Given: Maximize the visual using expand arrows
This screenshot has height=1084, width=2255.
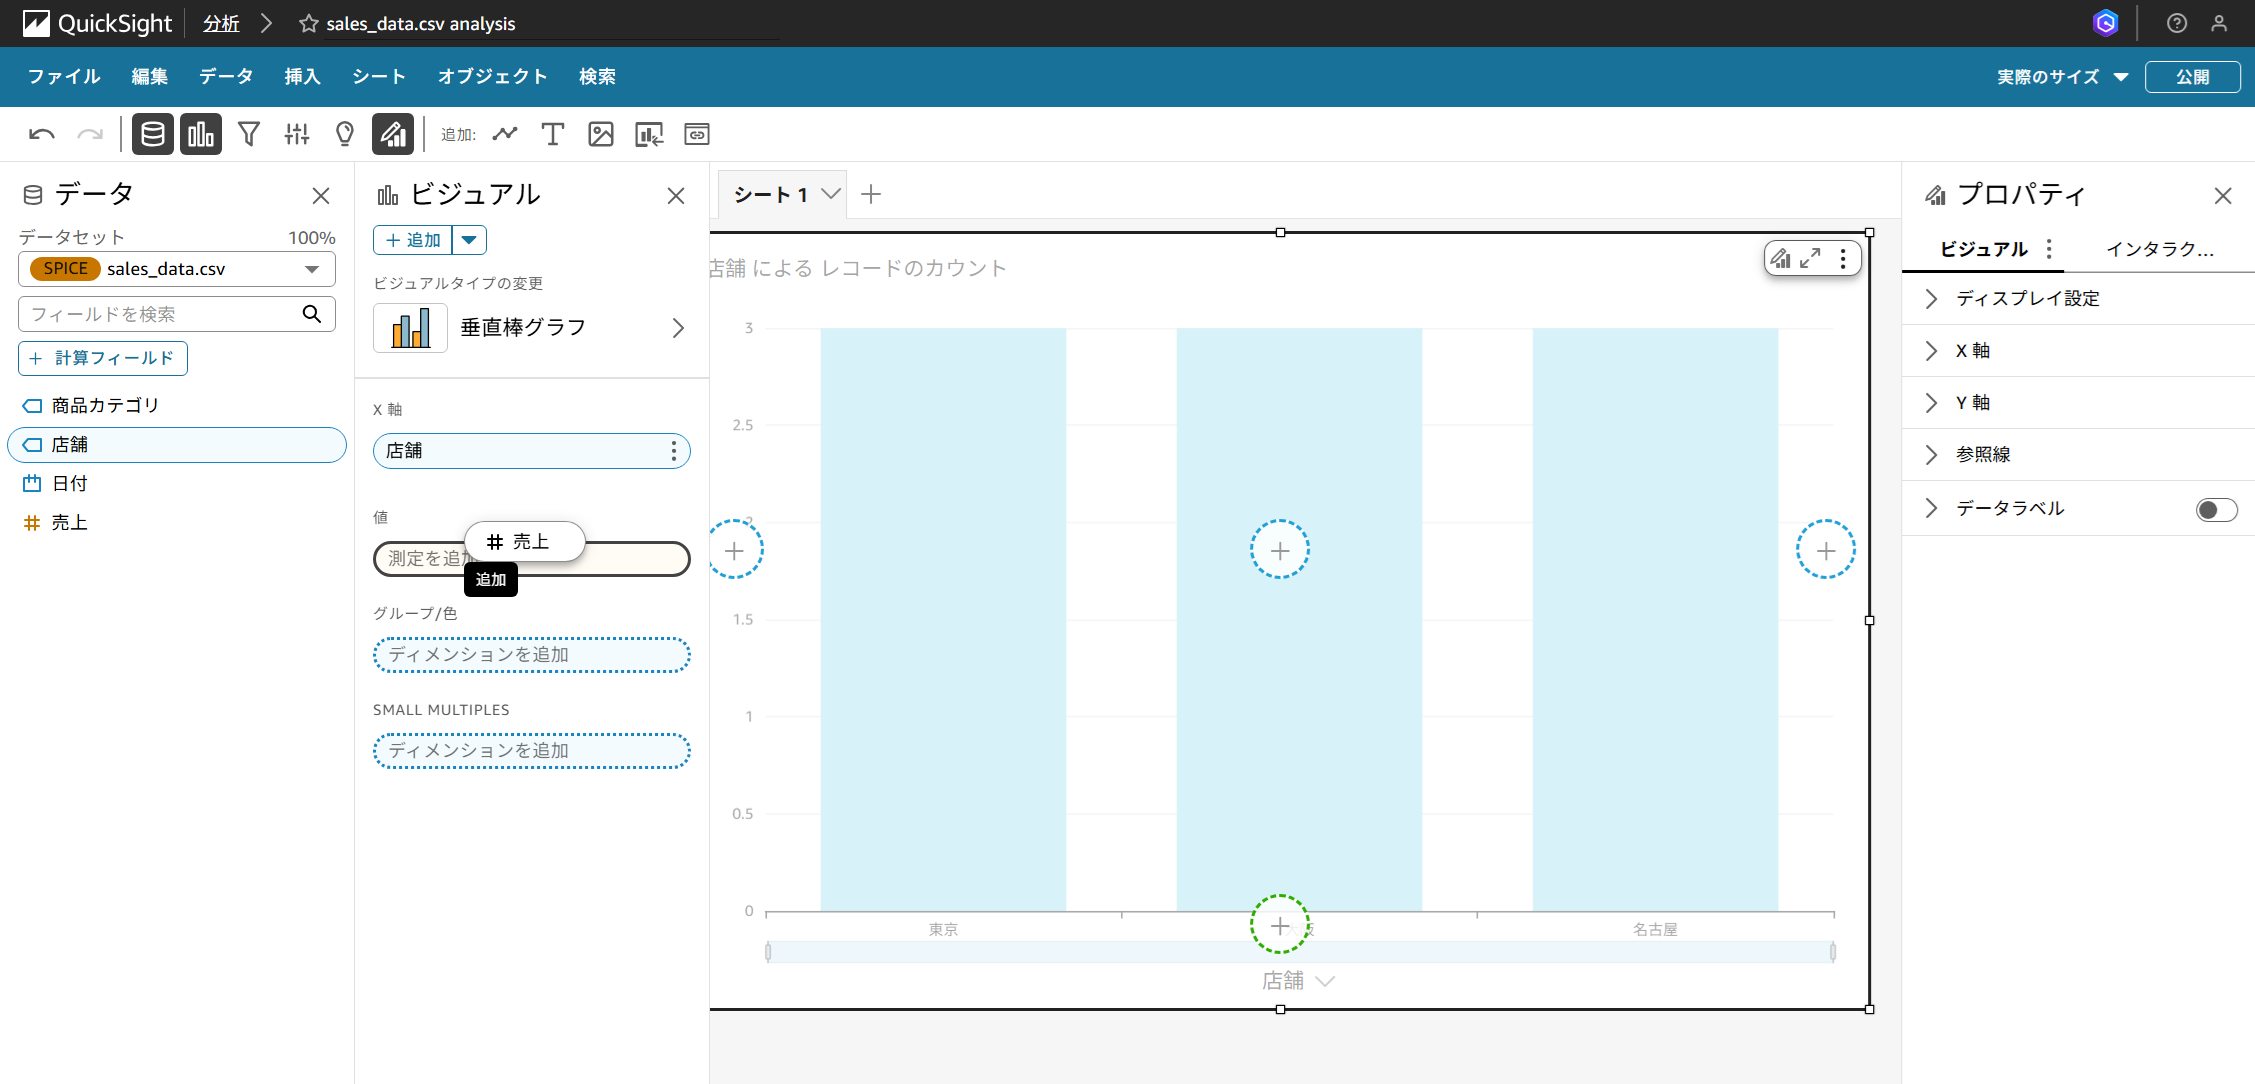Looking at the screenshot, I should click(1810, 259).
